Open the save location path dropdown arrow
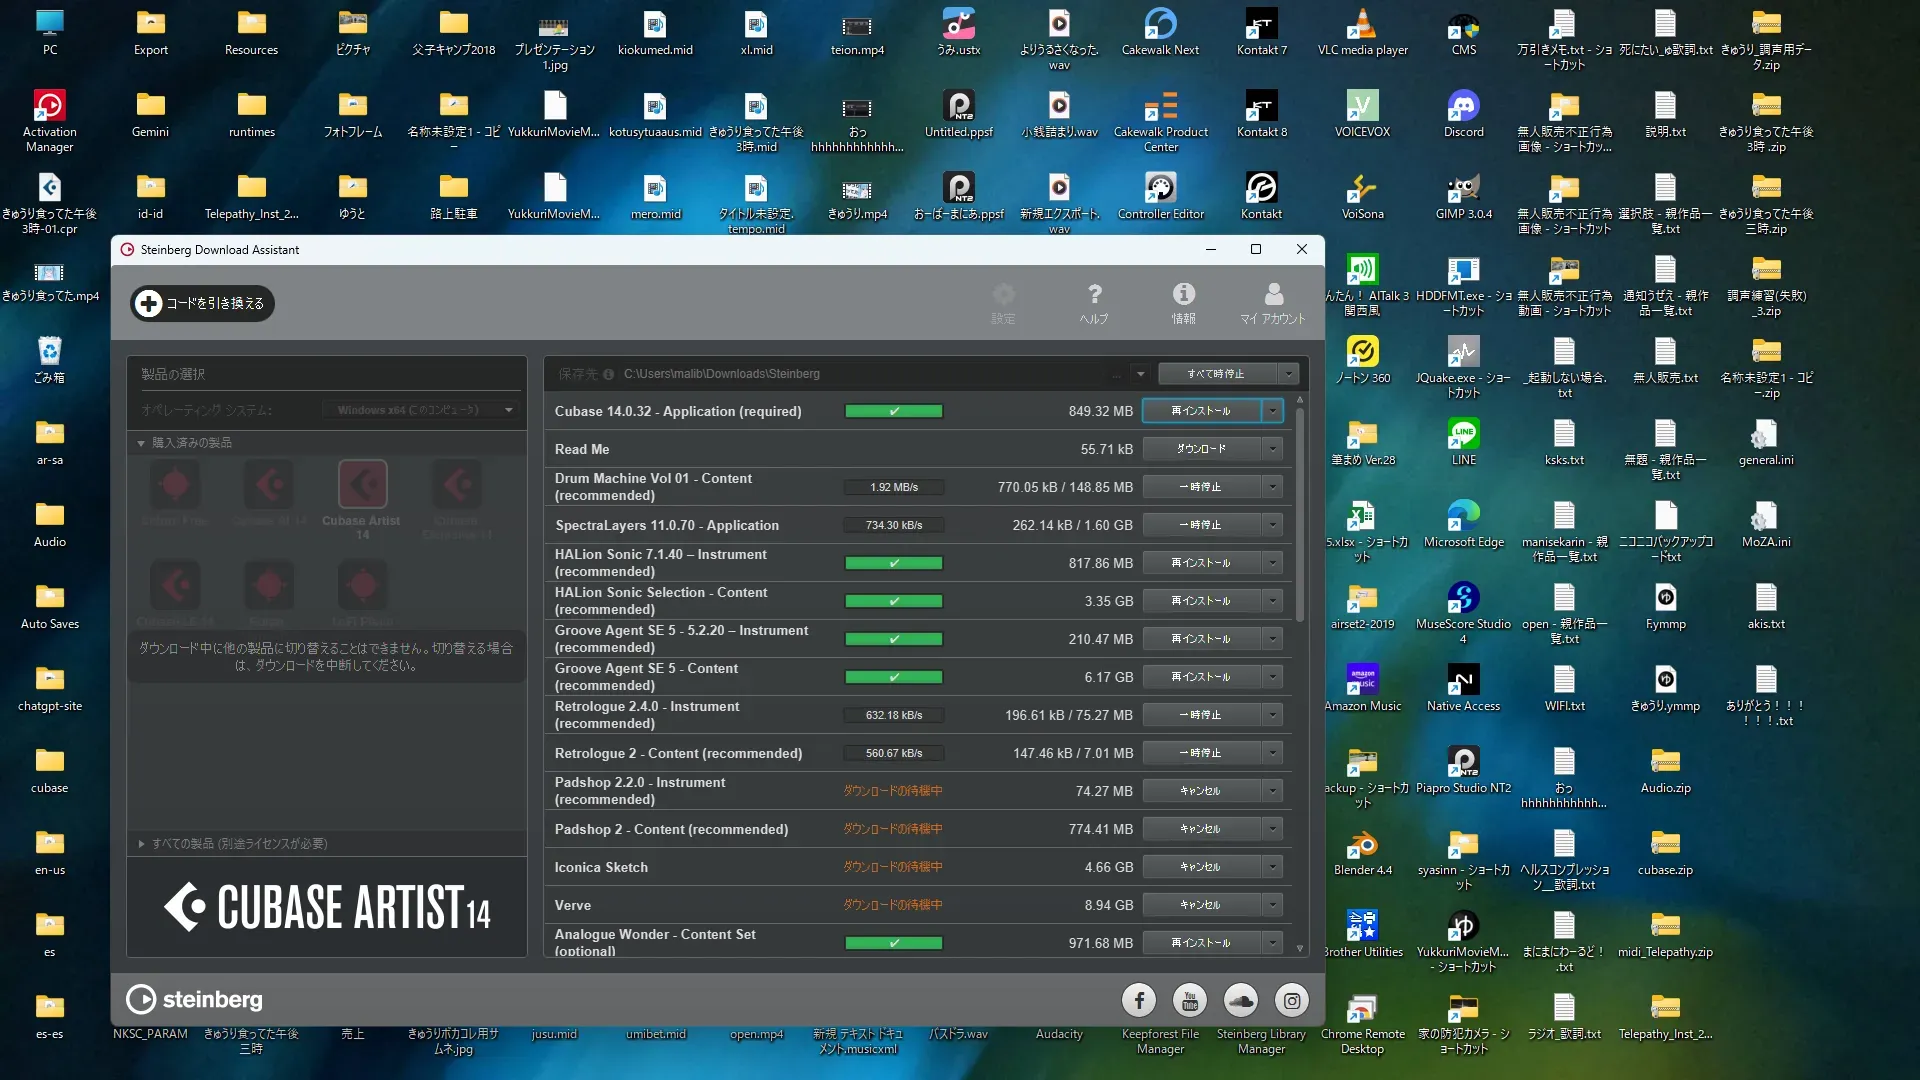Screen dimensions: 1920x1080 point(1140,374)
